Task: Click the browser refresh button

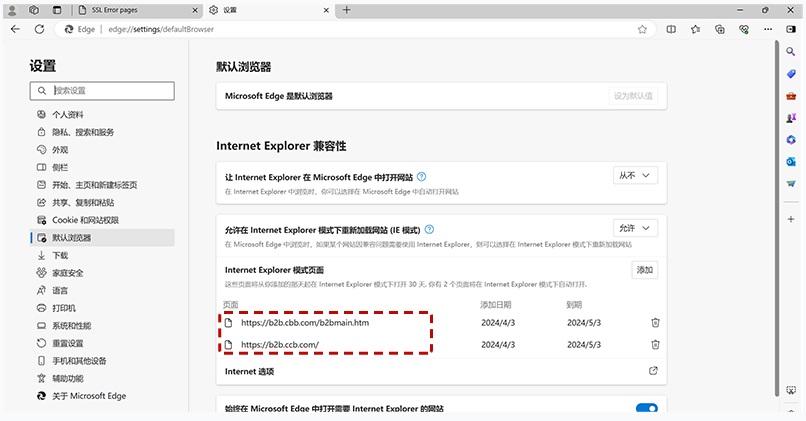Action: 41,30
